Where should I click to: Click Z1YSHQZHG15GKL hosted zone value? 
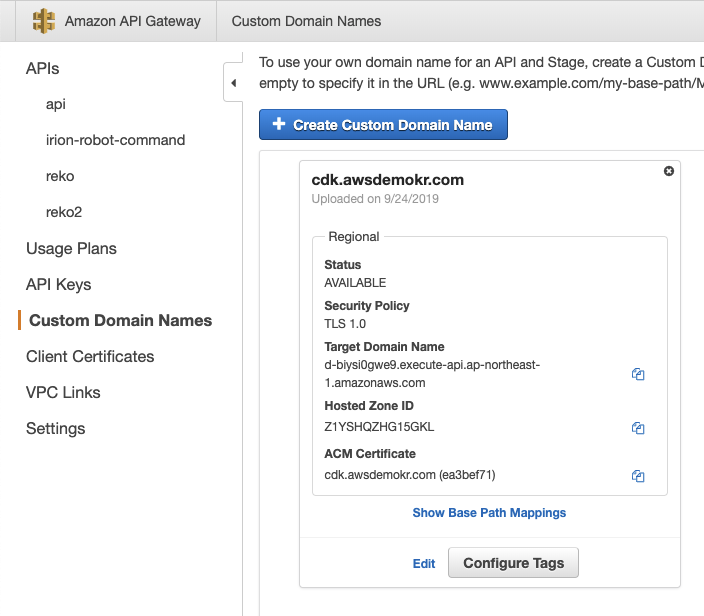tap(379, 427)
